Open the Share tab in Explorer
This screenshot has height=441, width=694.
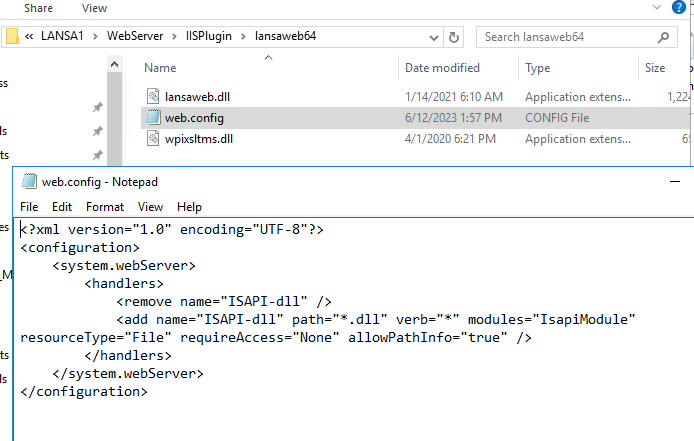pos(38,8)
